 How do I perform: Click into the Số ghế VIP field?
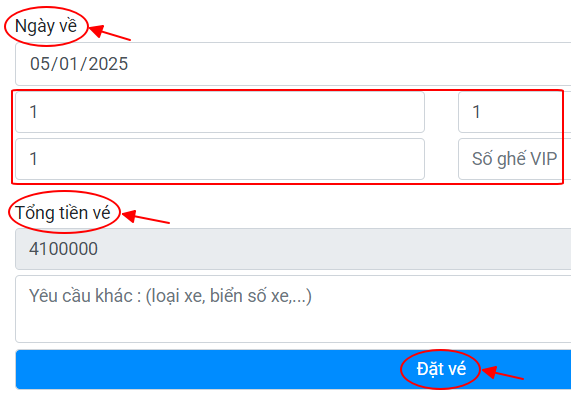[515, 159]
